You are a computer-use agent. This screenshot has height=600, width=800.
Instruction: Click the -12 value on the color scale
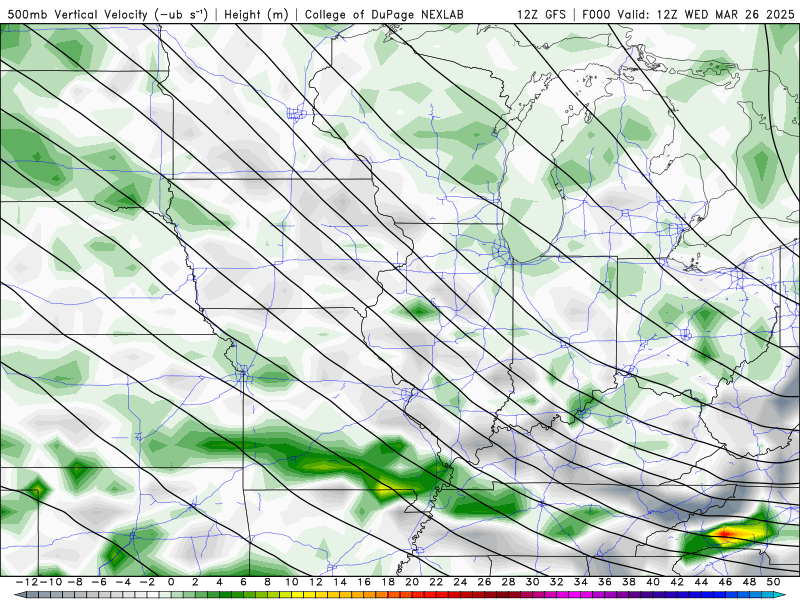point(26,582)
